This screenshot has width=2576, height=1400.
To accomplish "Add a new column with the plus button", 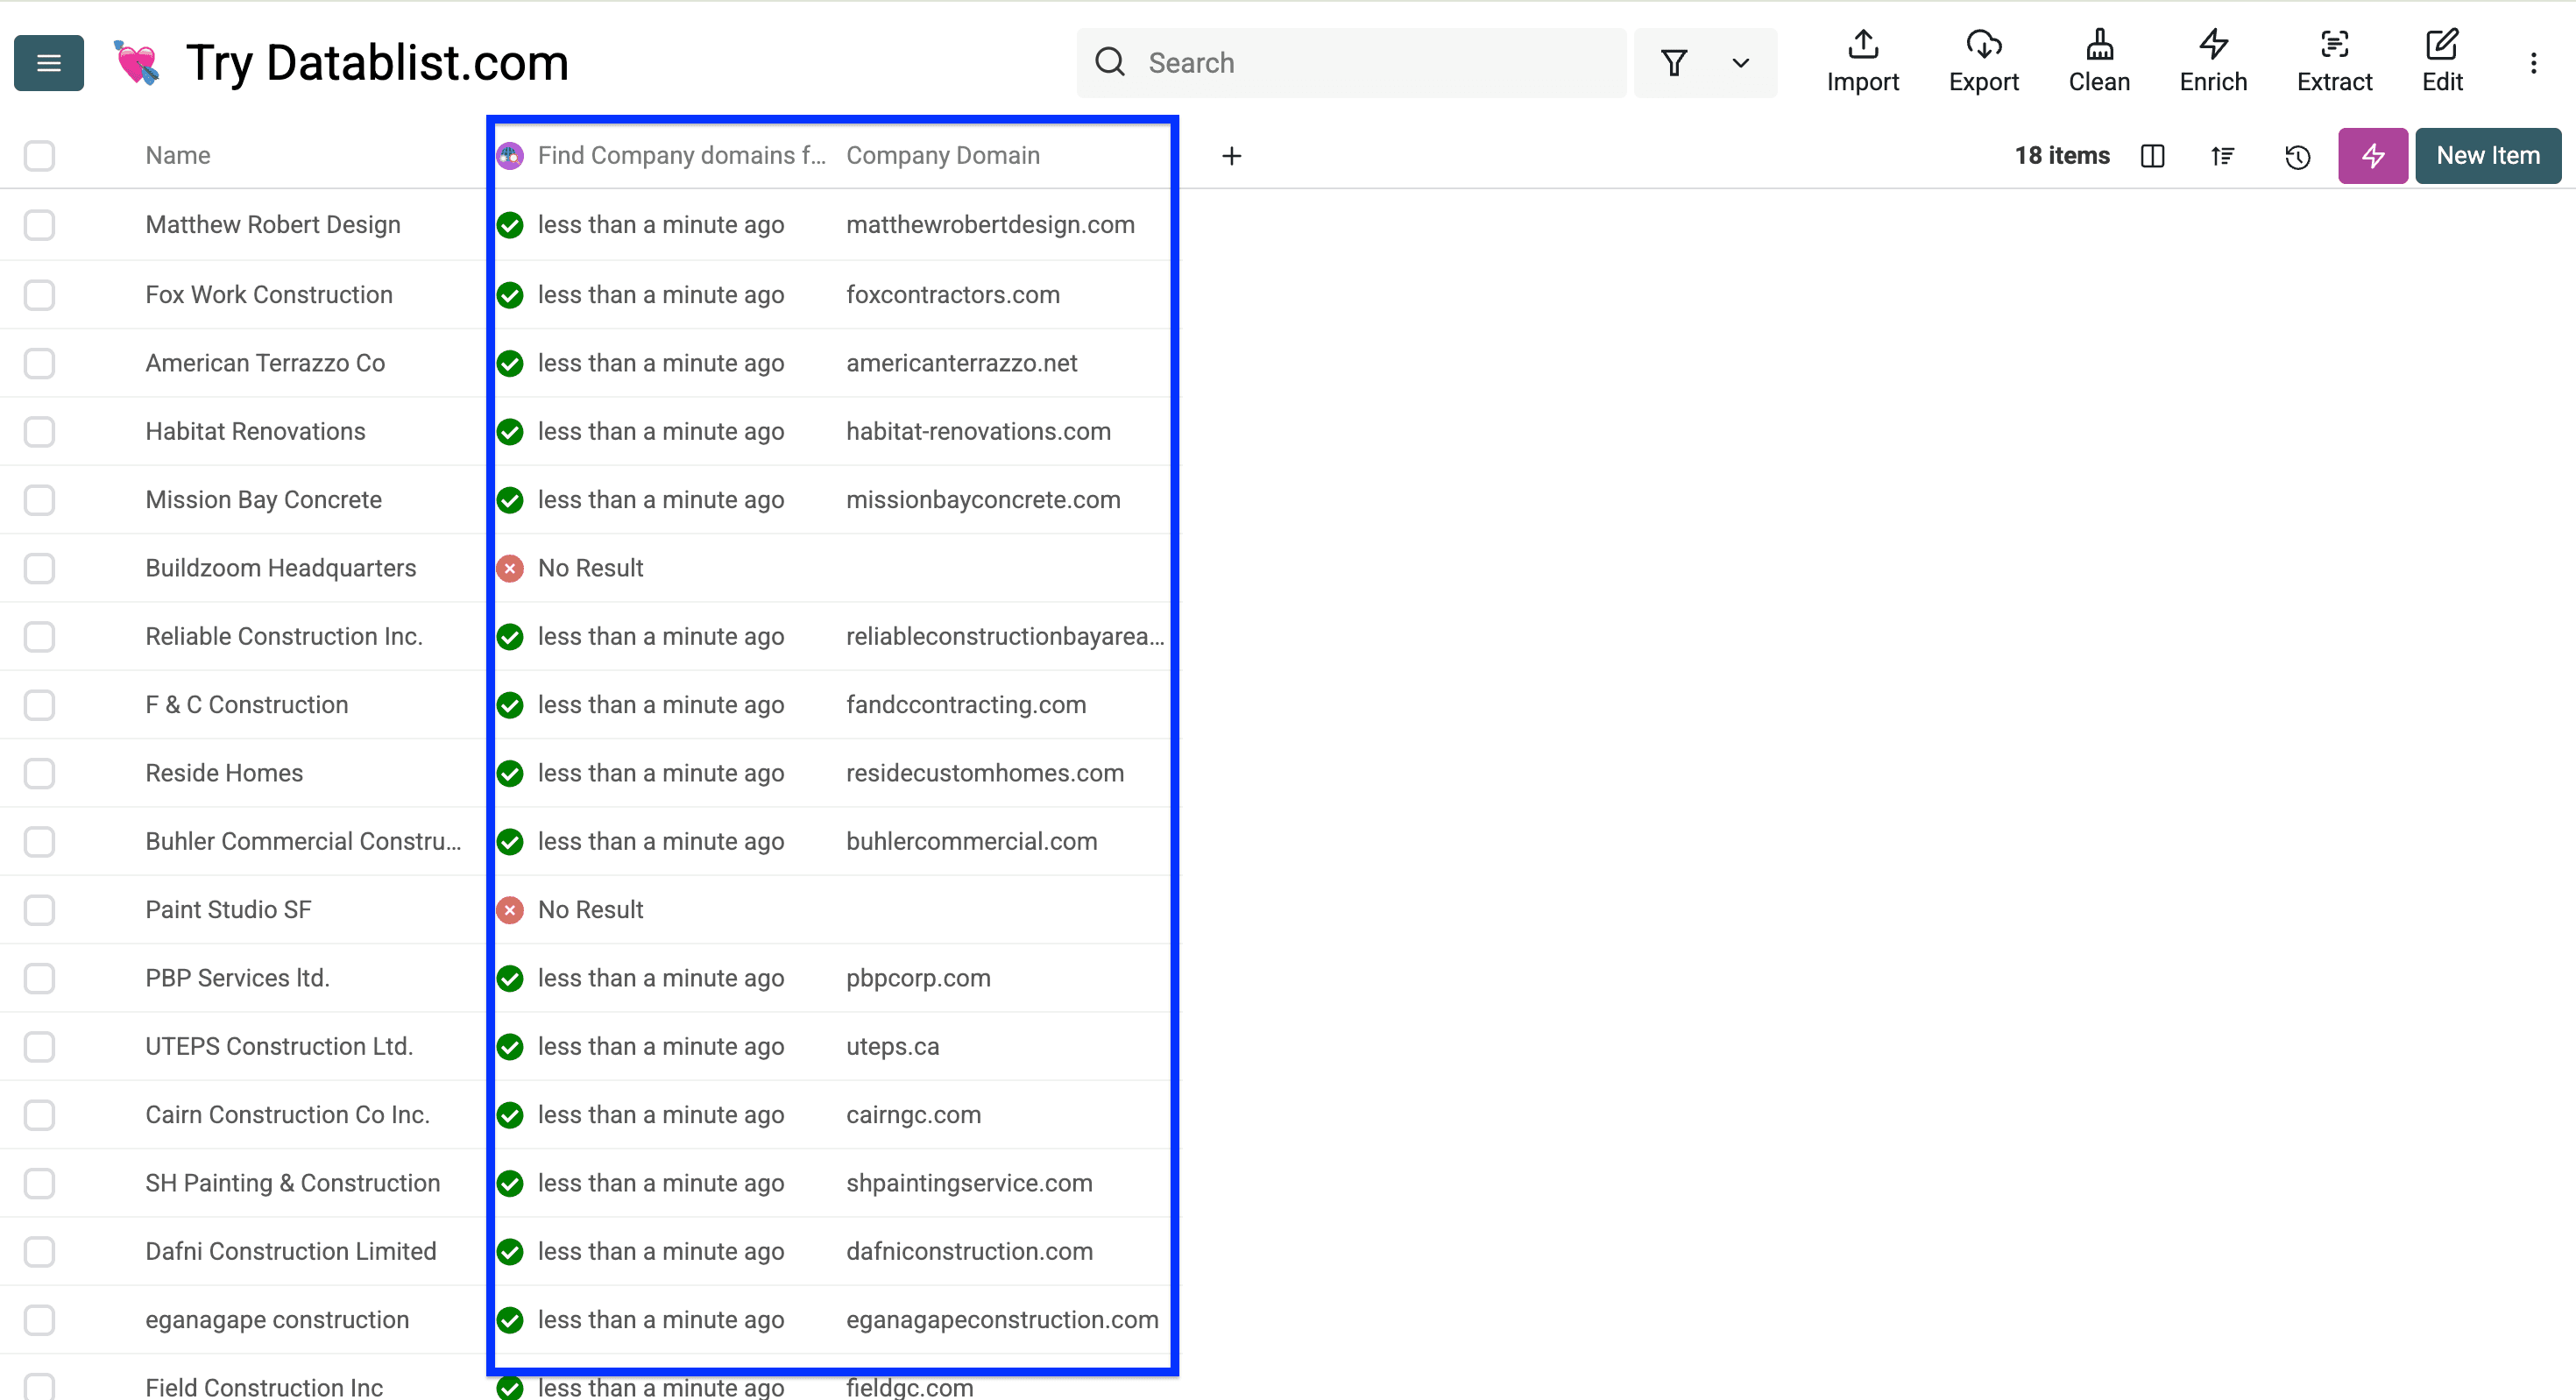I will coord(1231,155).
